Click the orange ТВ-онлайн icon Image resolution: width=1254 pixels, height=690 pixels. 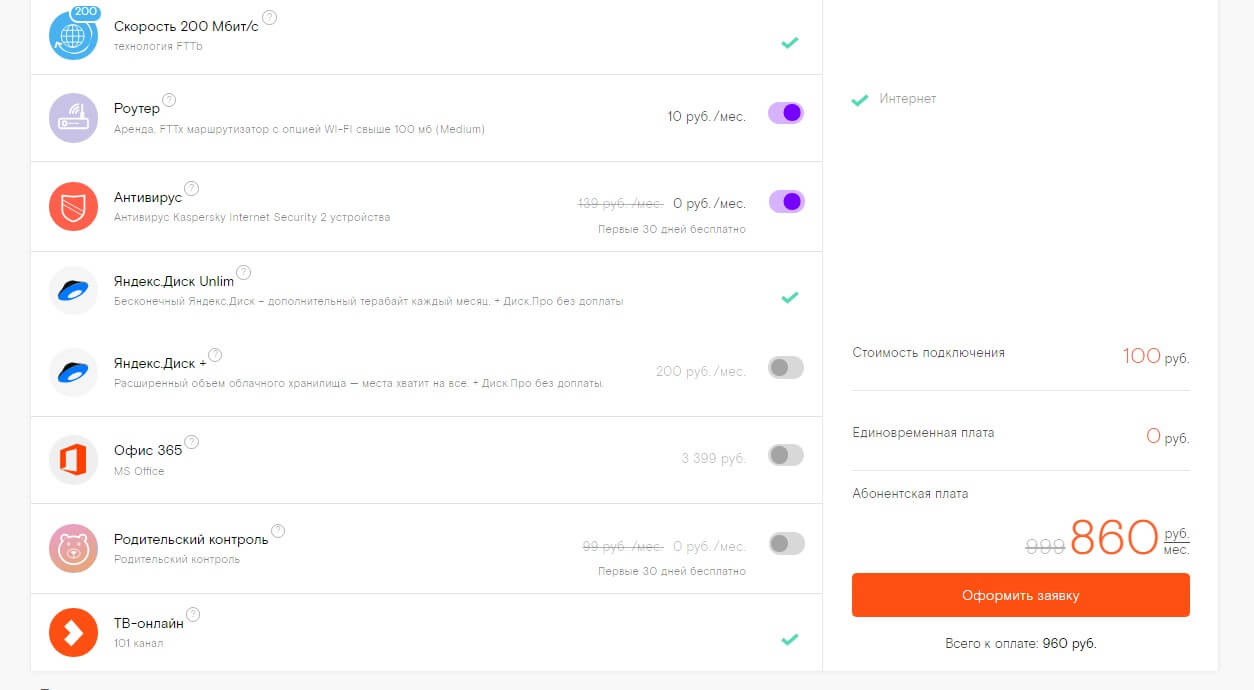[73, 632]
